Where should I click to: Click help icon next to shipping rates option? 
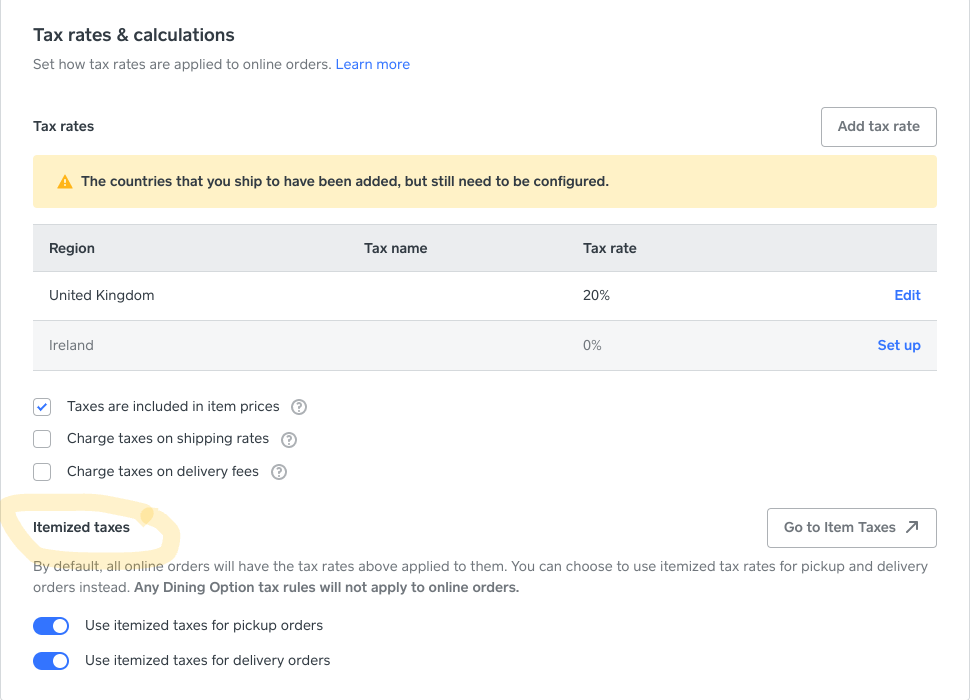coord(289,439)
